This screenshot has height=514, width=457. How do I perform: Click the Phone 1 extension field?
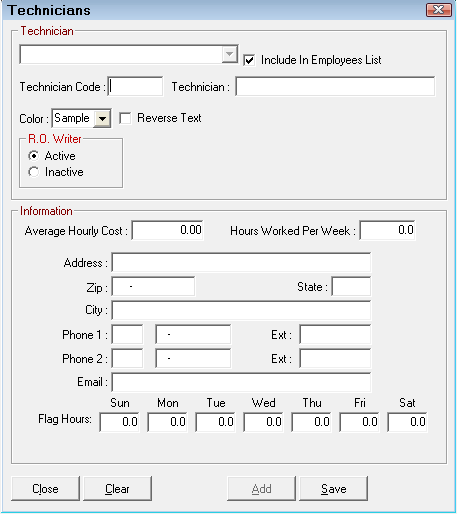pos(335,334)
